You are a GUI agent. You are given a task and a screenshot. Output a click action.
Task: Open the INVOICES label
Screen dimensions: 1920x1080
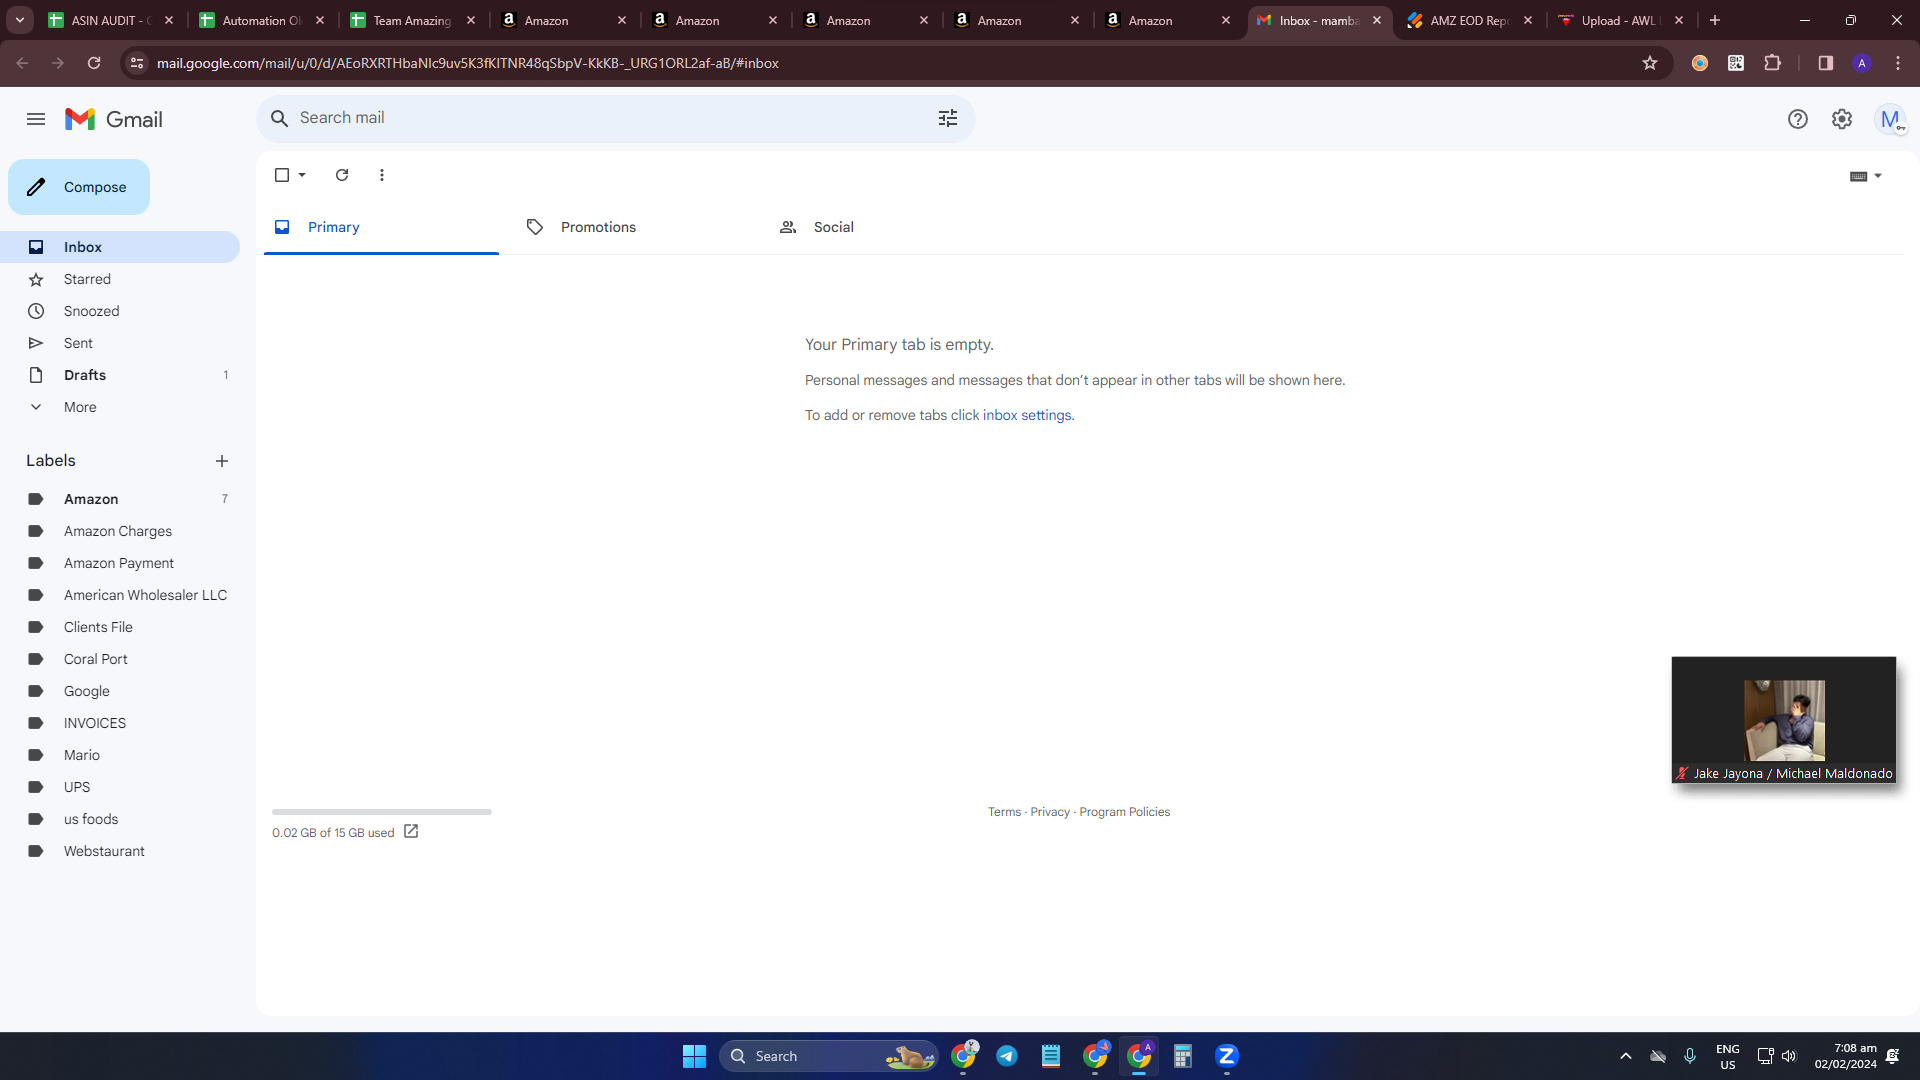(120, 723)
